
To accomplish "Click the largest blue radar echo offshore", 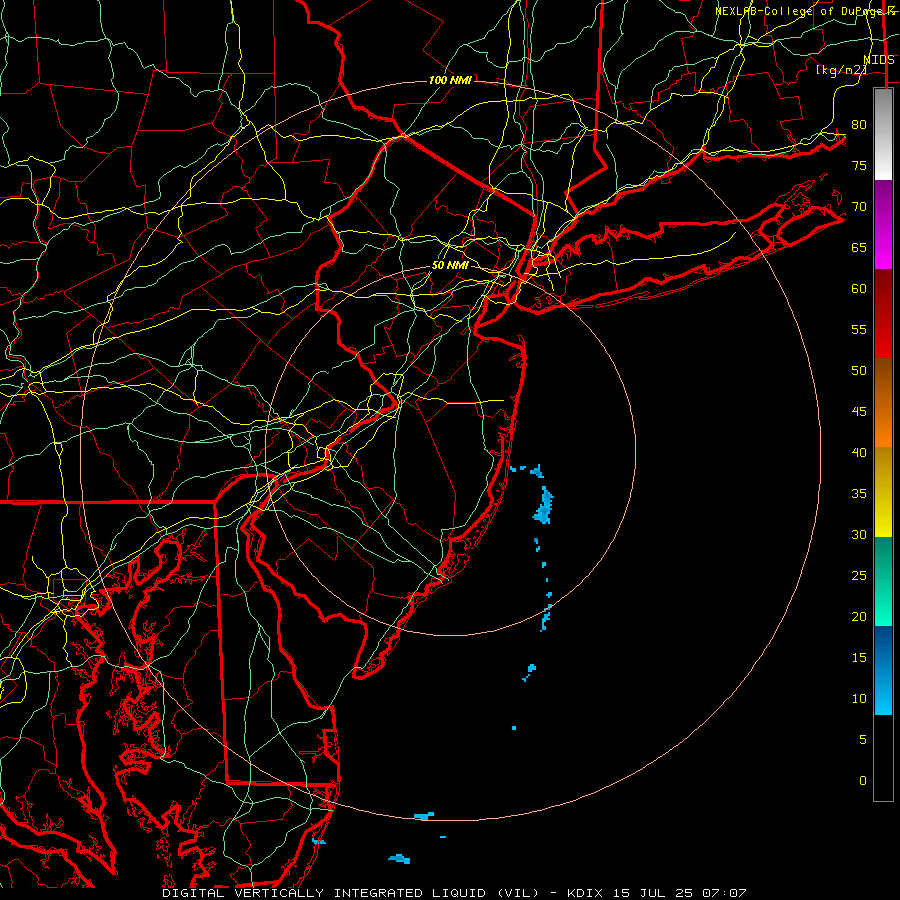I will point(543,506).
